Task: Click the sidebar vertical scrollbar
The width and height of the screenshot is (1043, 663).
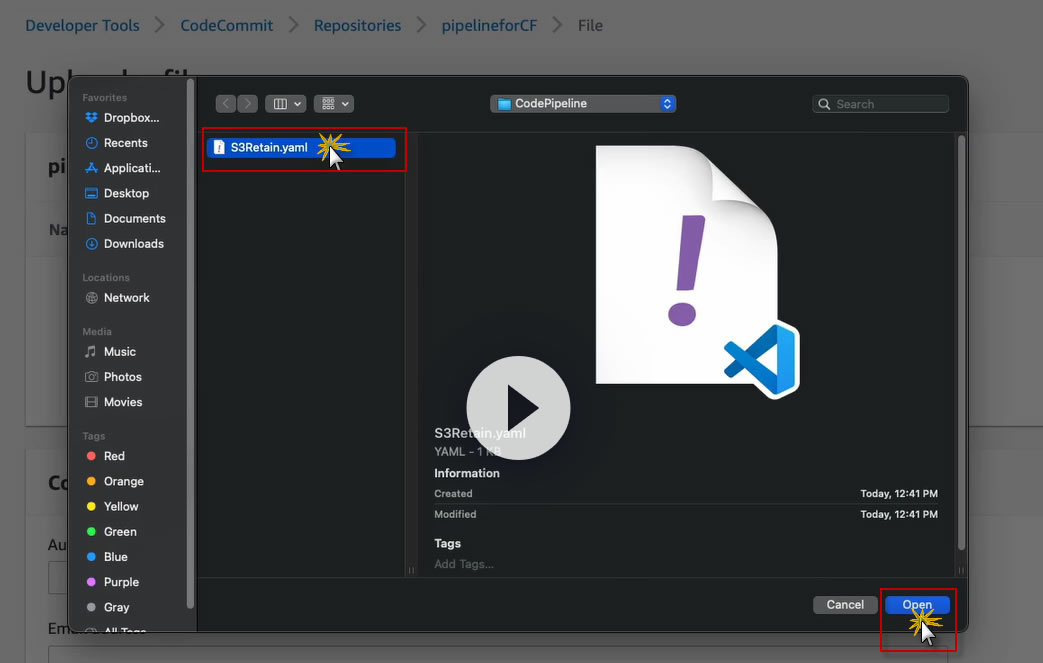Action: tap(190, 344)
